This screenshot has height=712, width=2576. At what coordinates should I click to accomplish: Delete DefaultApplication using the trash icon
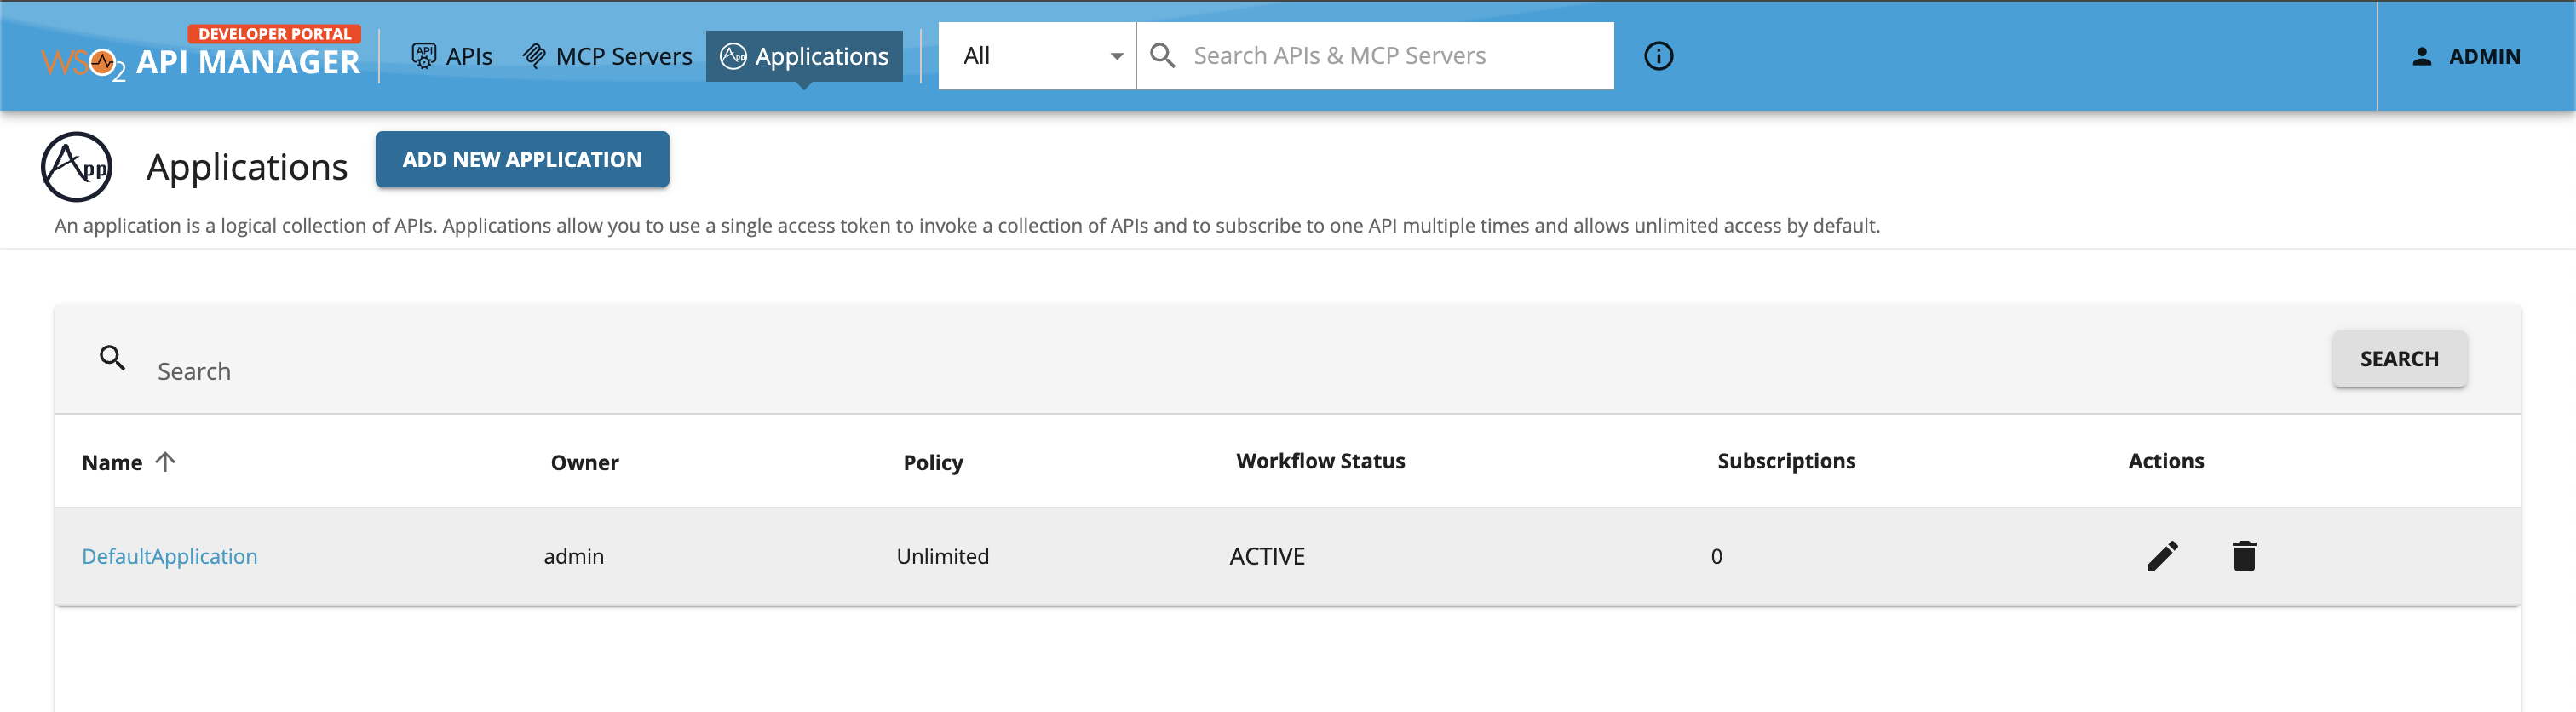click(2243, 556)
